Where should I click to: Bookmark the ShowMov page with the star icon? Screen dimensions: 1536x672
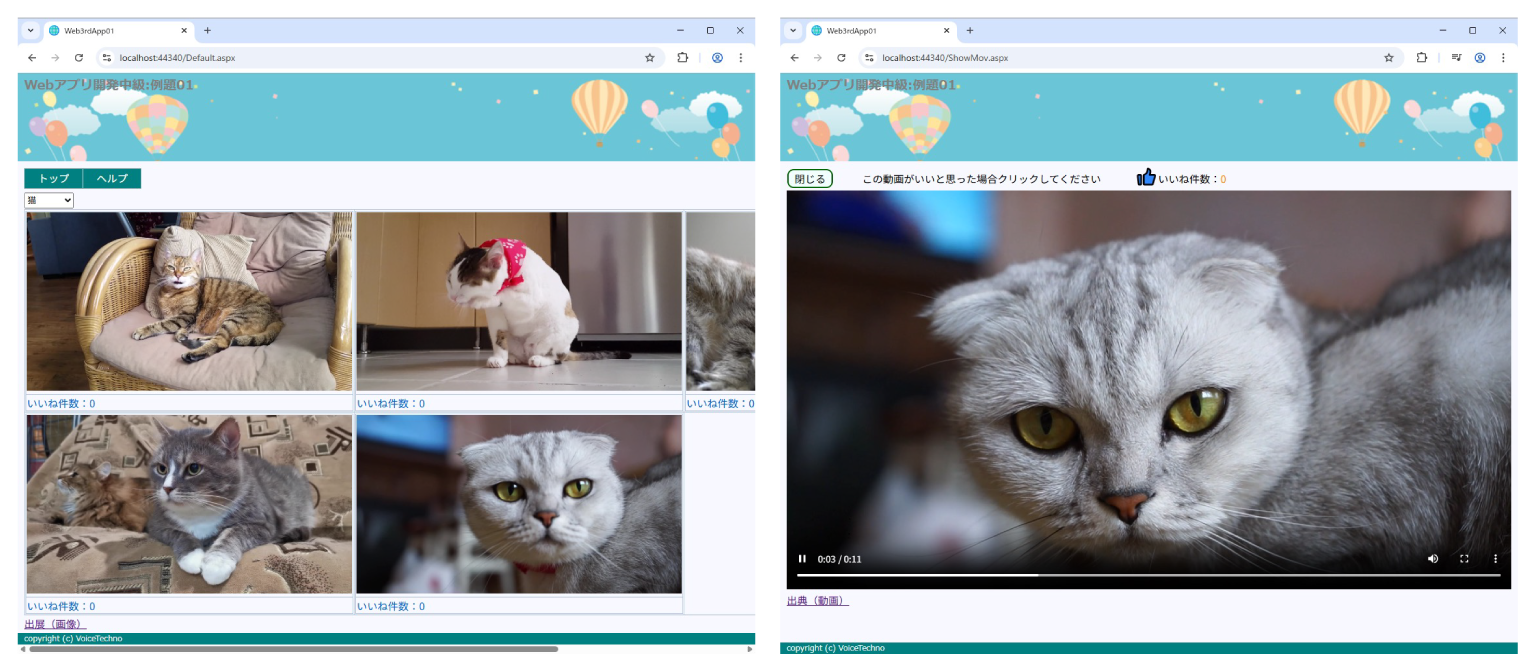click(1388, 57)
